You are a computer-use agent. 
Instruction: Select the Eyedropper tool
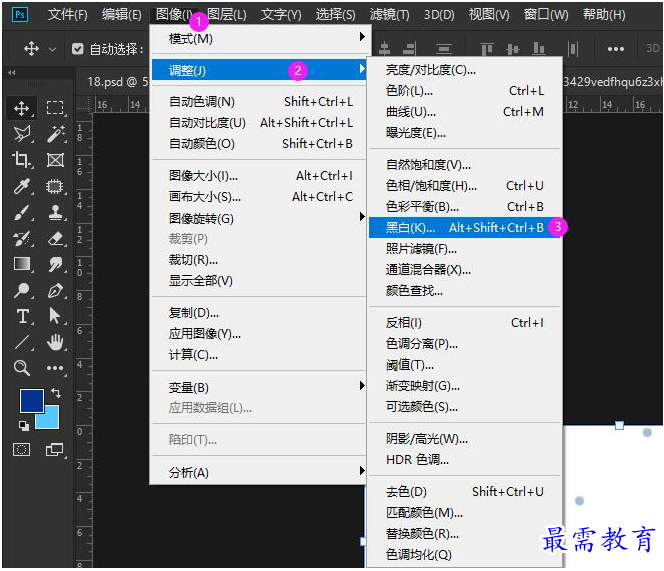[22, 186]
